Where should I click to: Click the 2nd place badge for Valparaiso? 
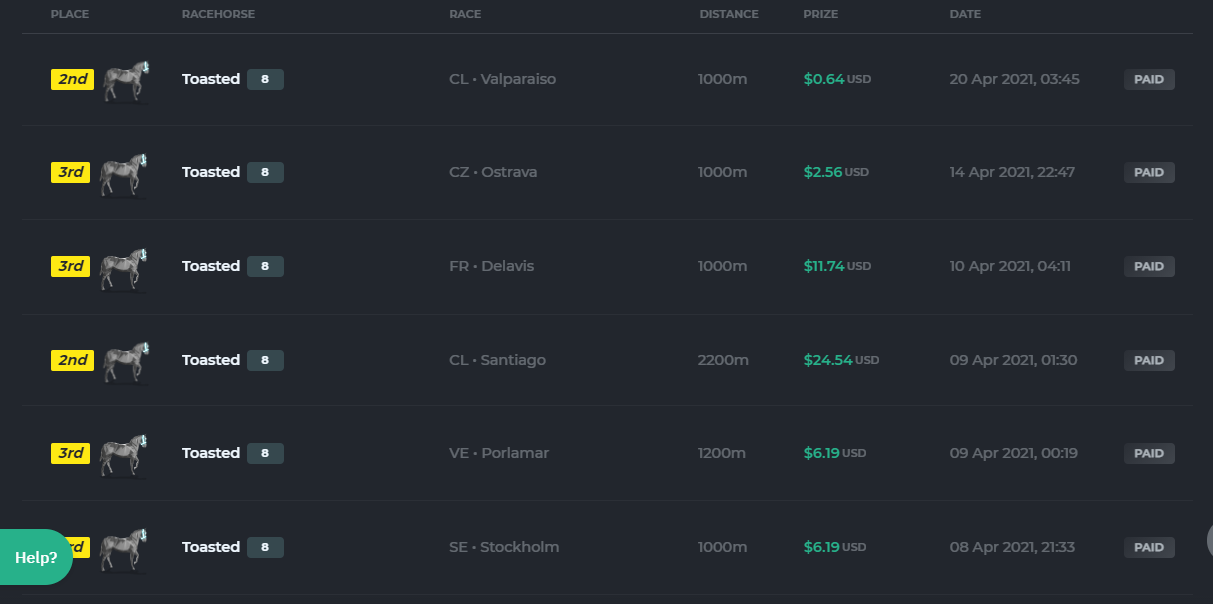72,79
